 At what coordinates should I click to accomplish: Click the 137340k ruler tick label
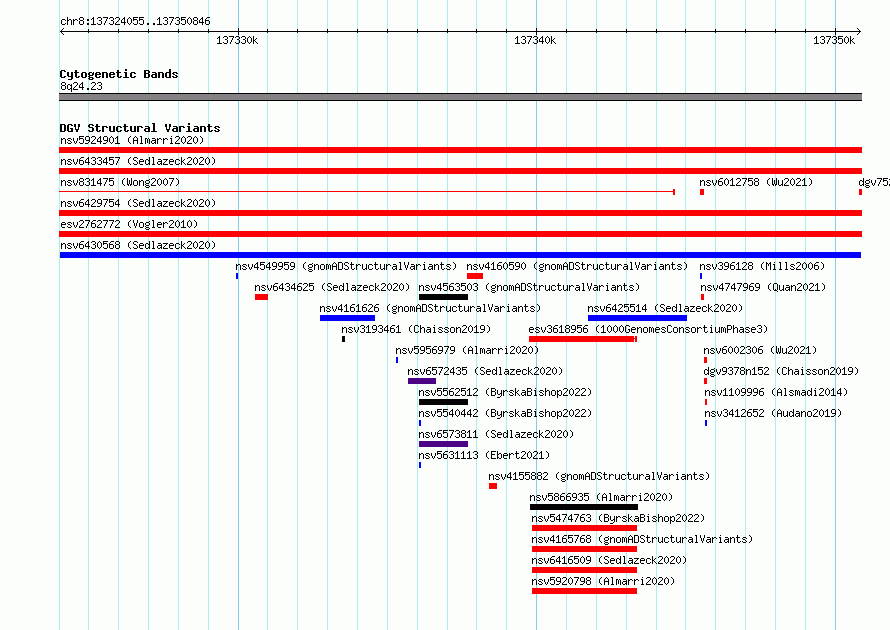point(535,40)
